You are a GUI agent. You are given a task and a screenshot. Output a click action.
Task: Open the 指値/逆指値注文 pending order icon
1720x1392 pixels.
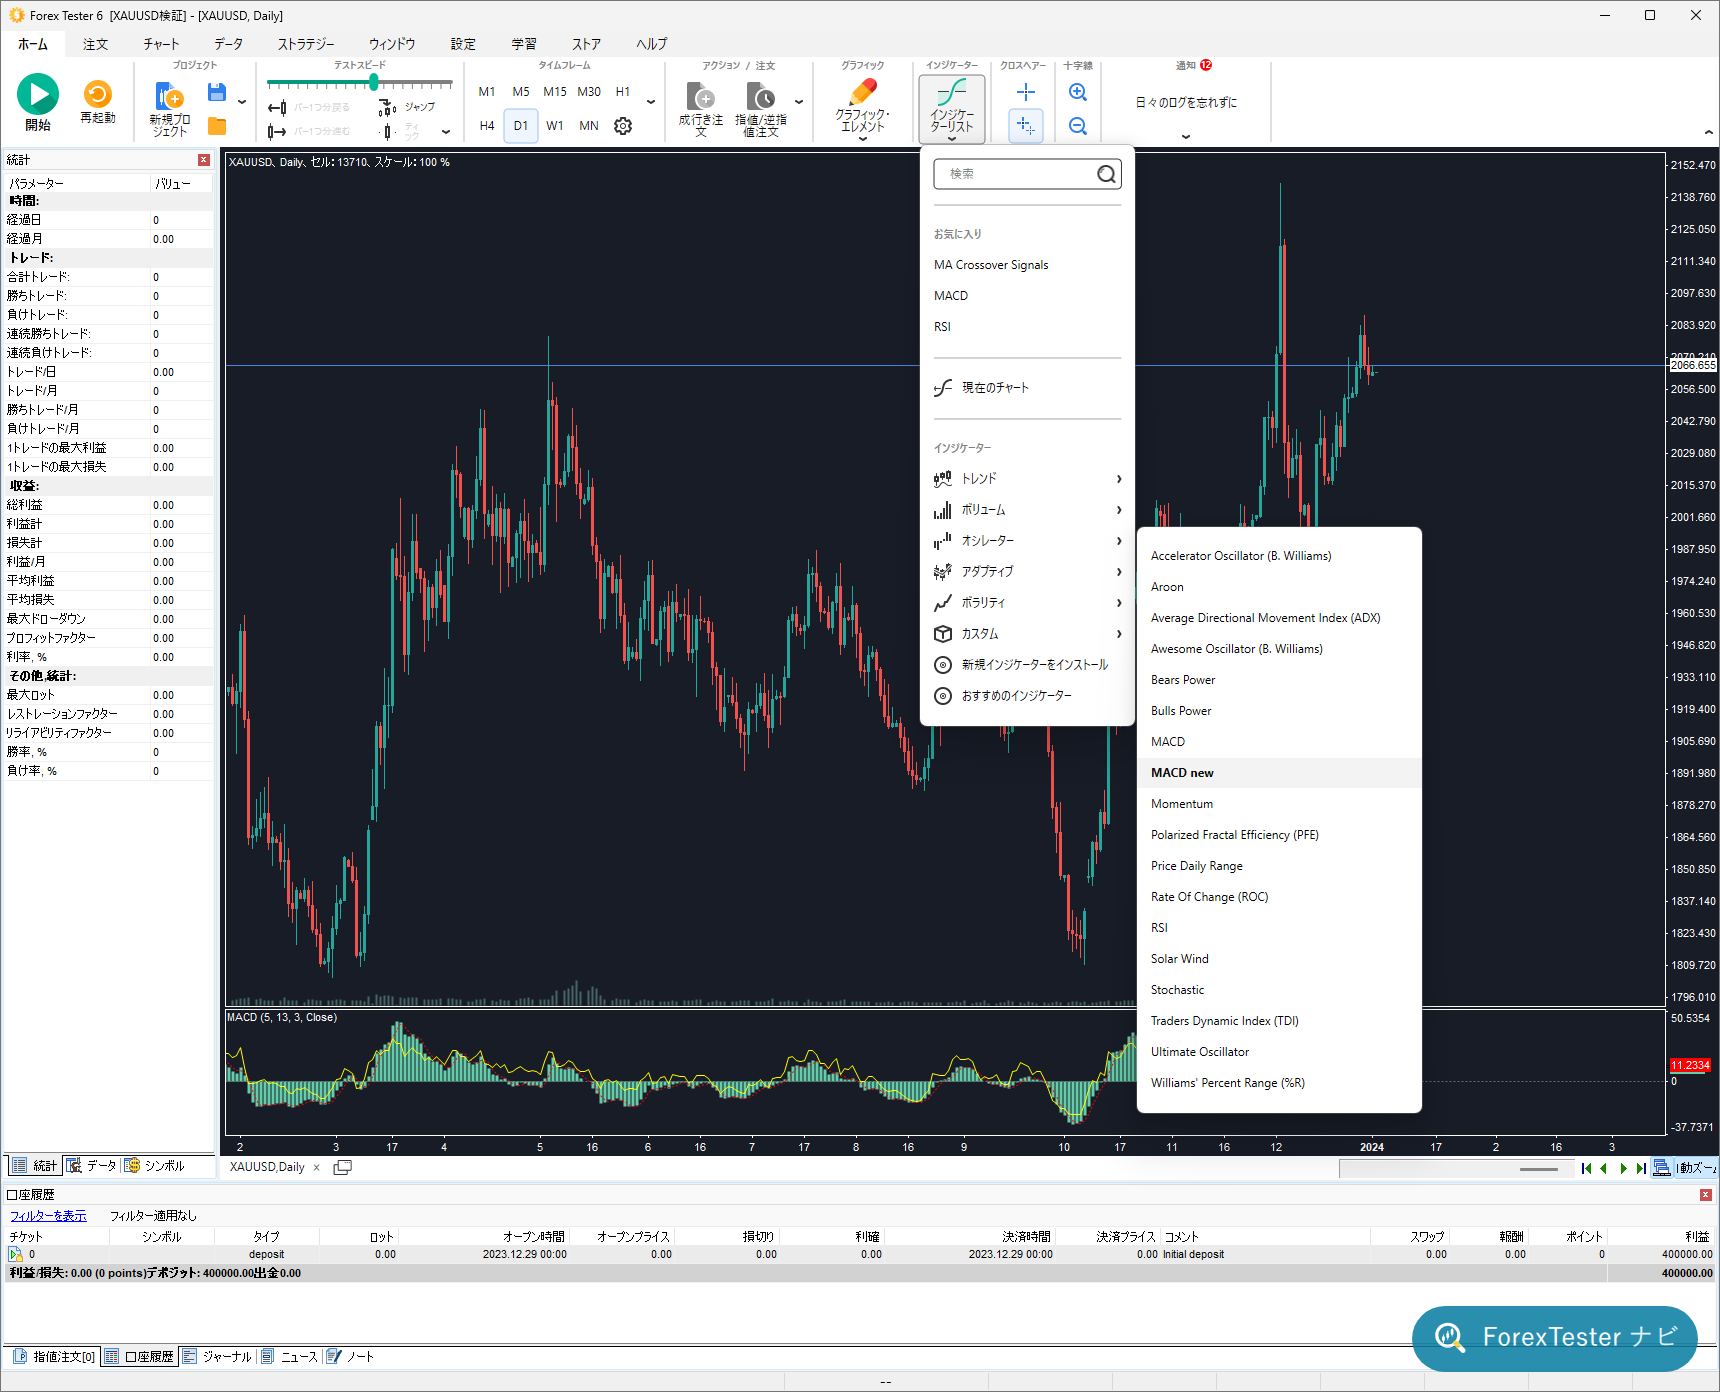click(x=761, y=97)
